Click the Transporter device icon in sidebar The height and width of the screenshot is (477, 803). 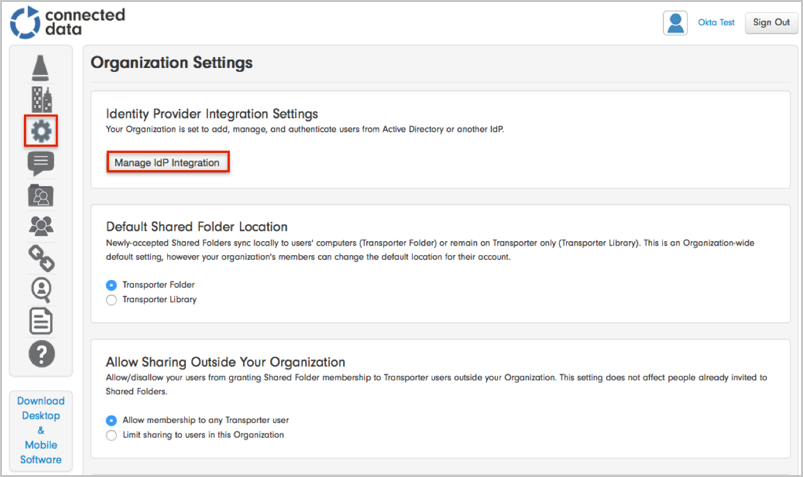41,67
